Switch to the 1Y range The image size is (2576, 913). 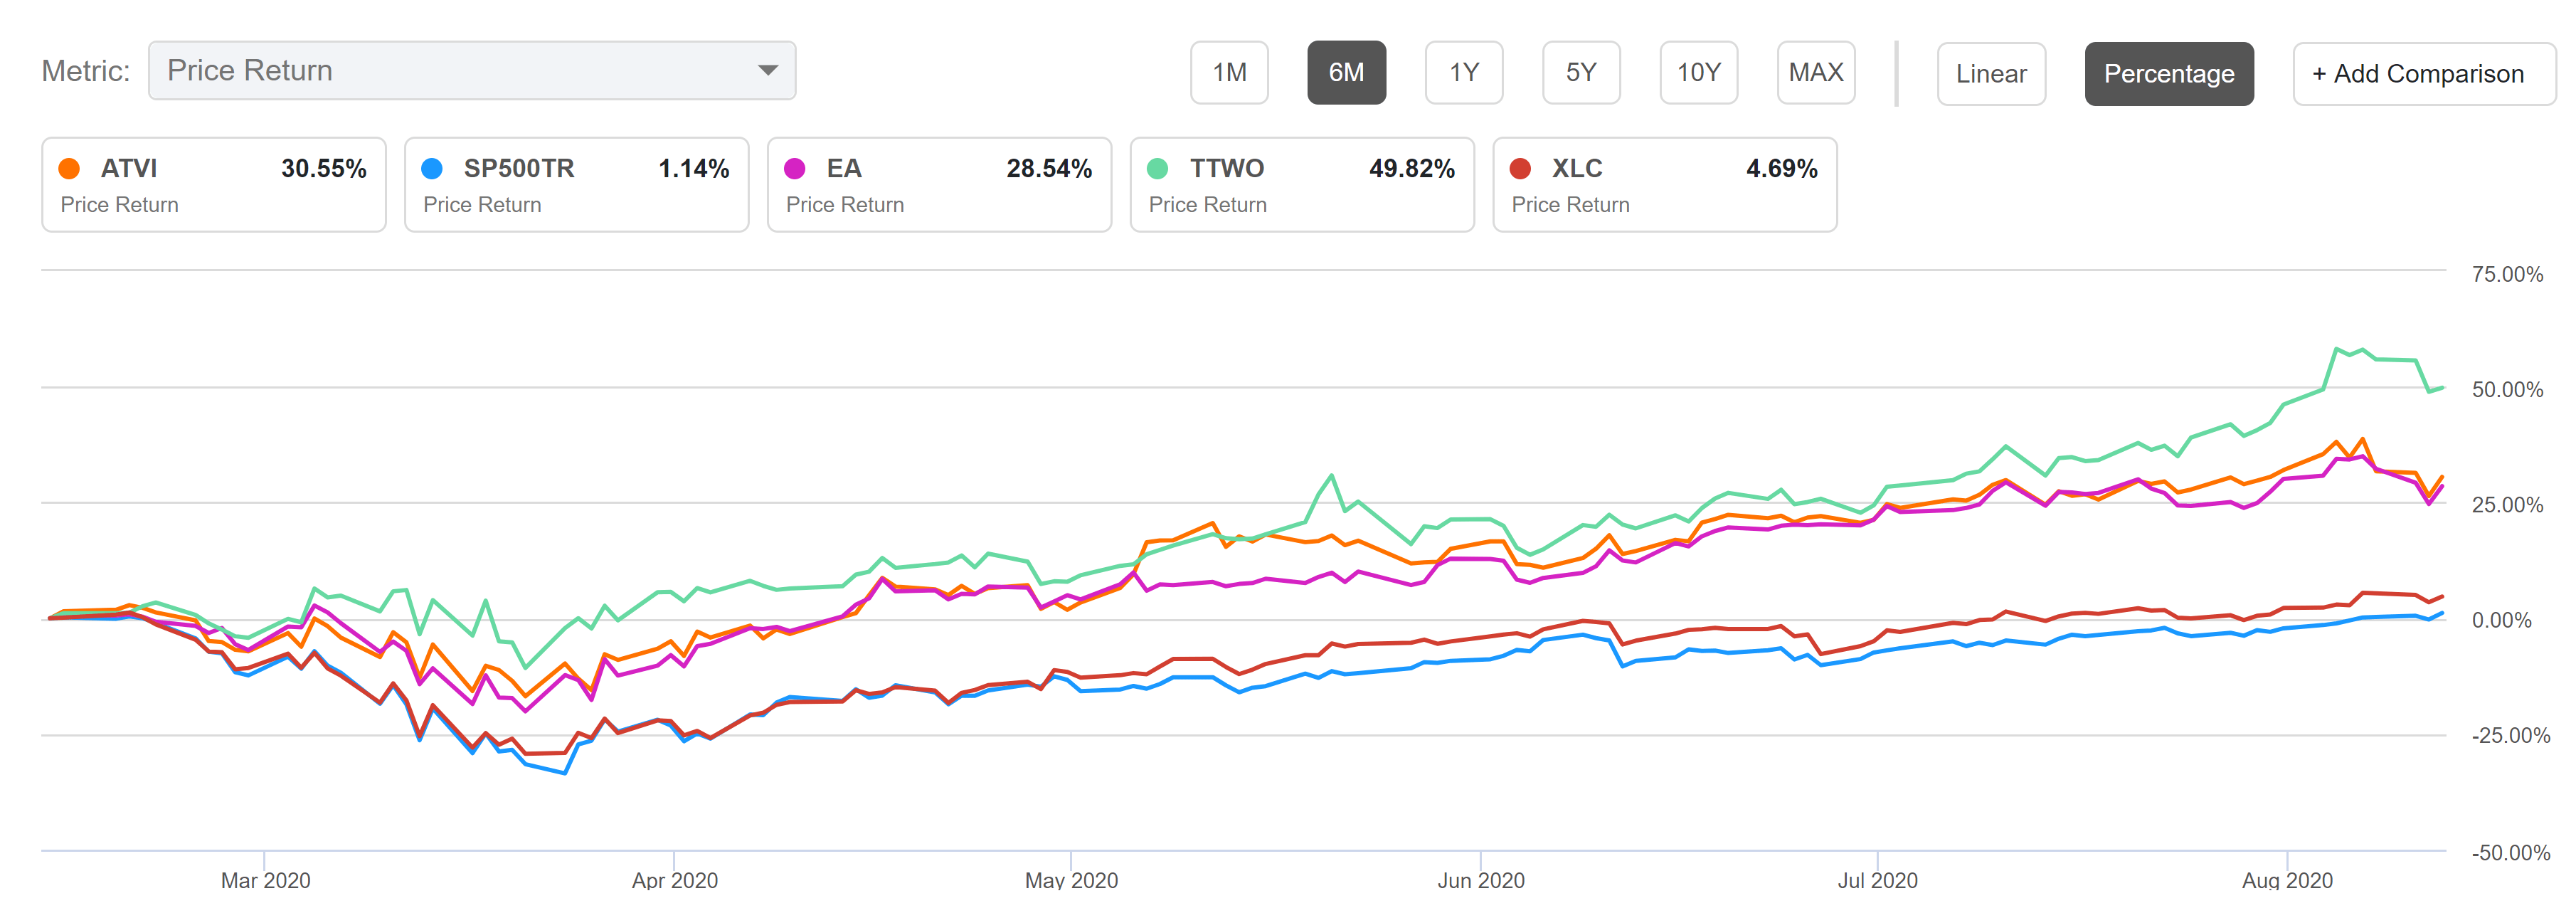(x=1463, y=72)
